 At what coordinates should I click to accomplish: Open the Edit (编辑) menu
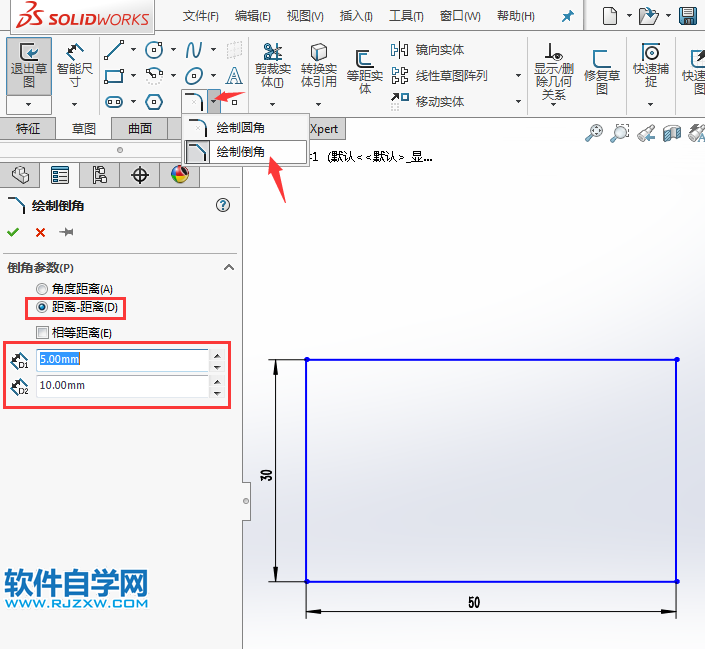pyautogui.click(x=253, y=16)
